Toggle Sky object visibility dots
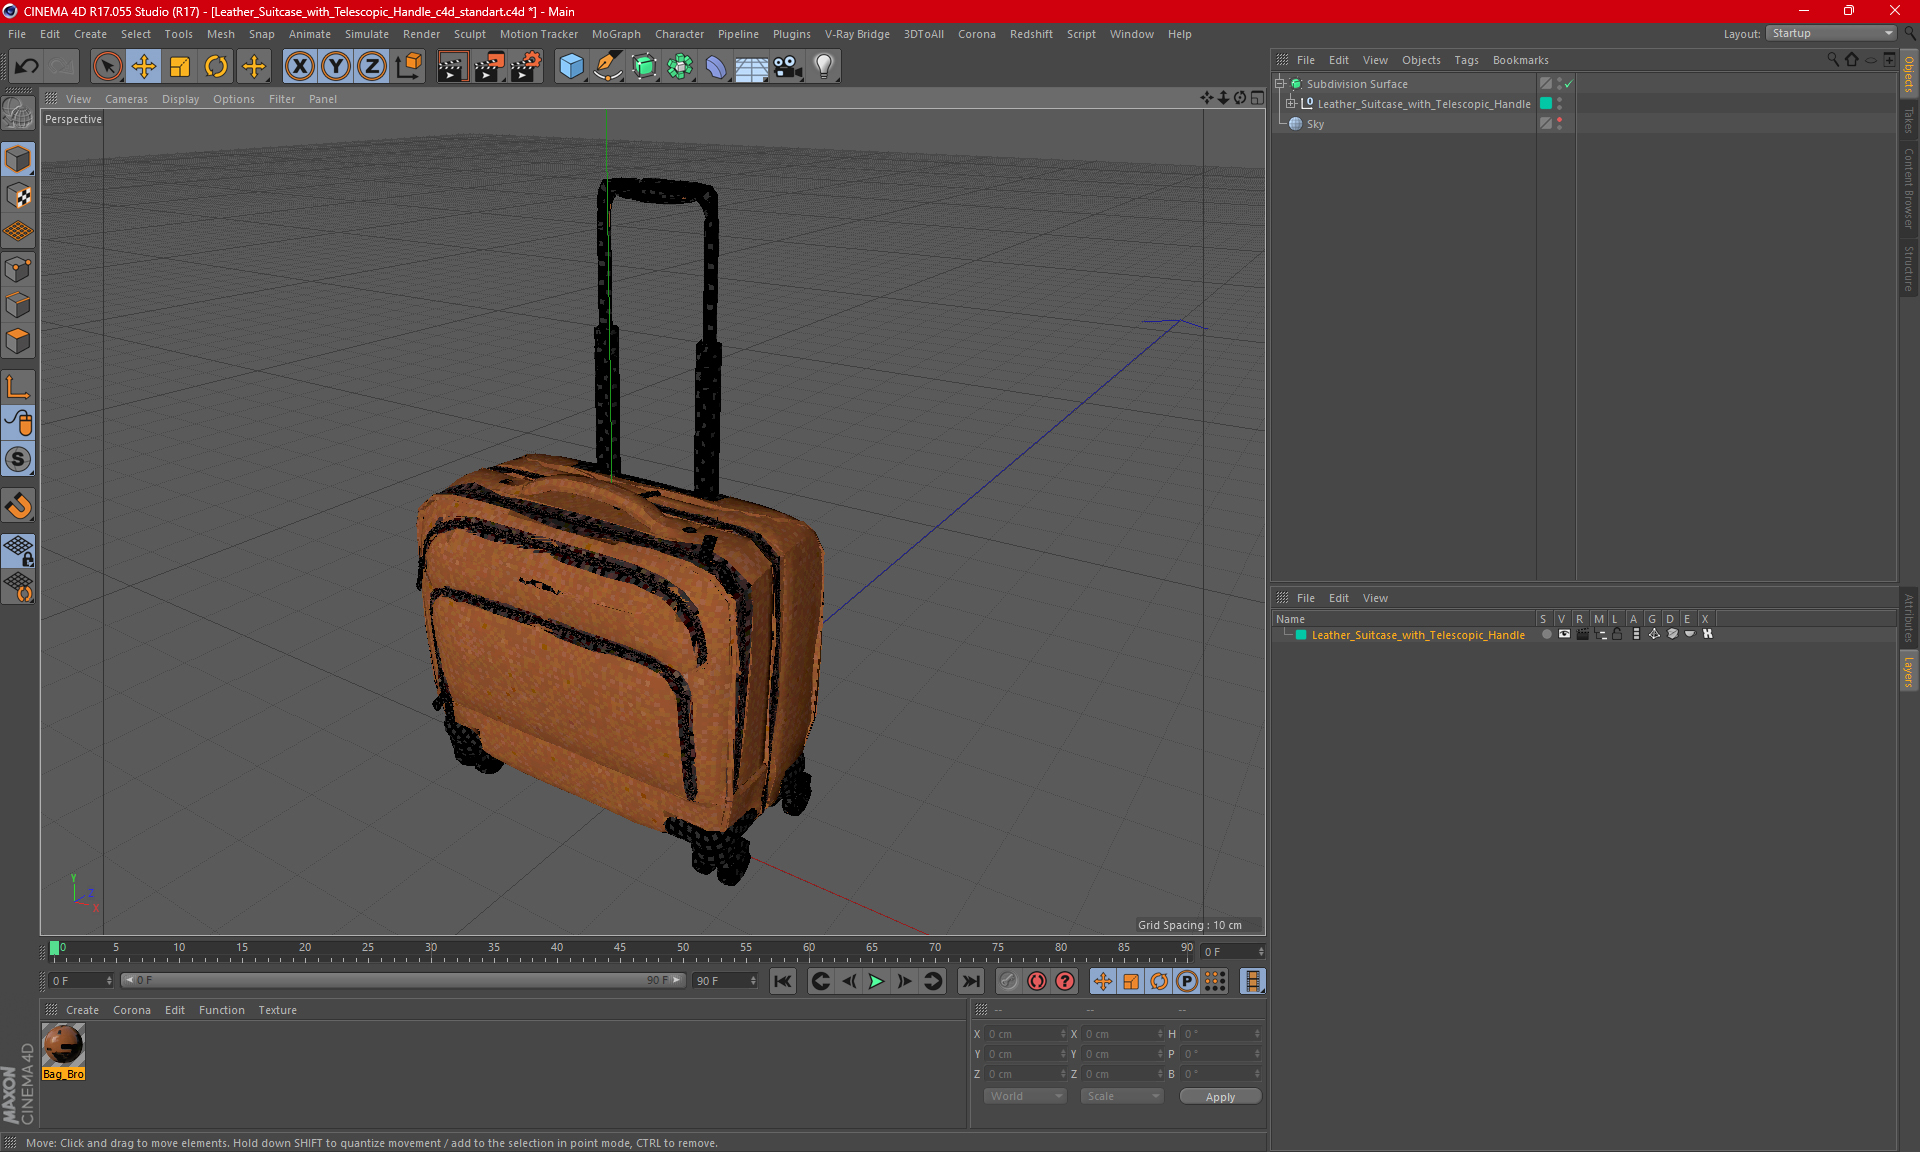The image size is (1920, 1152). tap(1559, 123)
